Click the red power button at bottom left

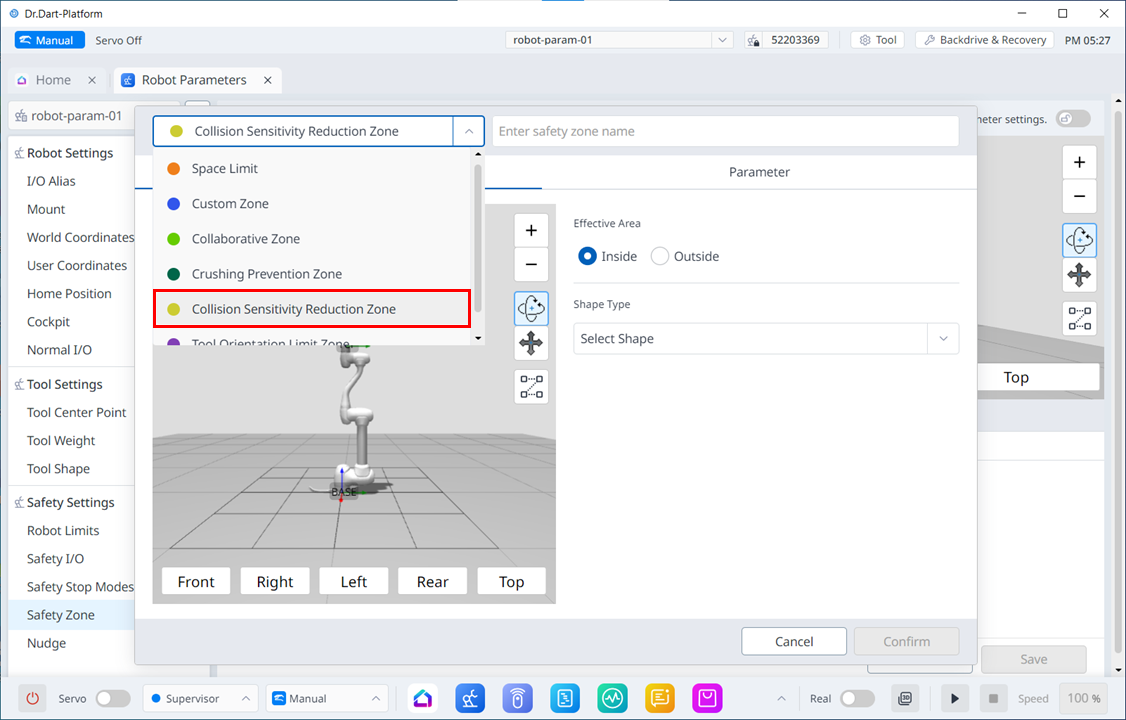32,698
